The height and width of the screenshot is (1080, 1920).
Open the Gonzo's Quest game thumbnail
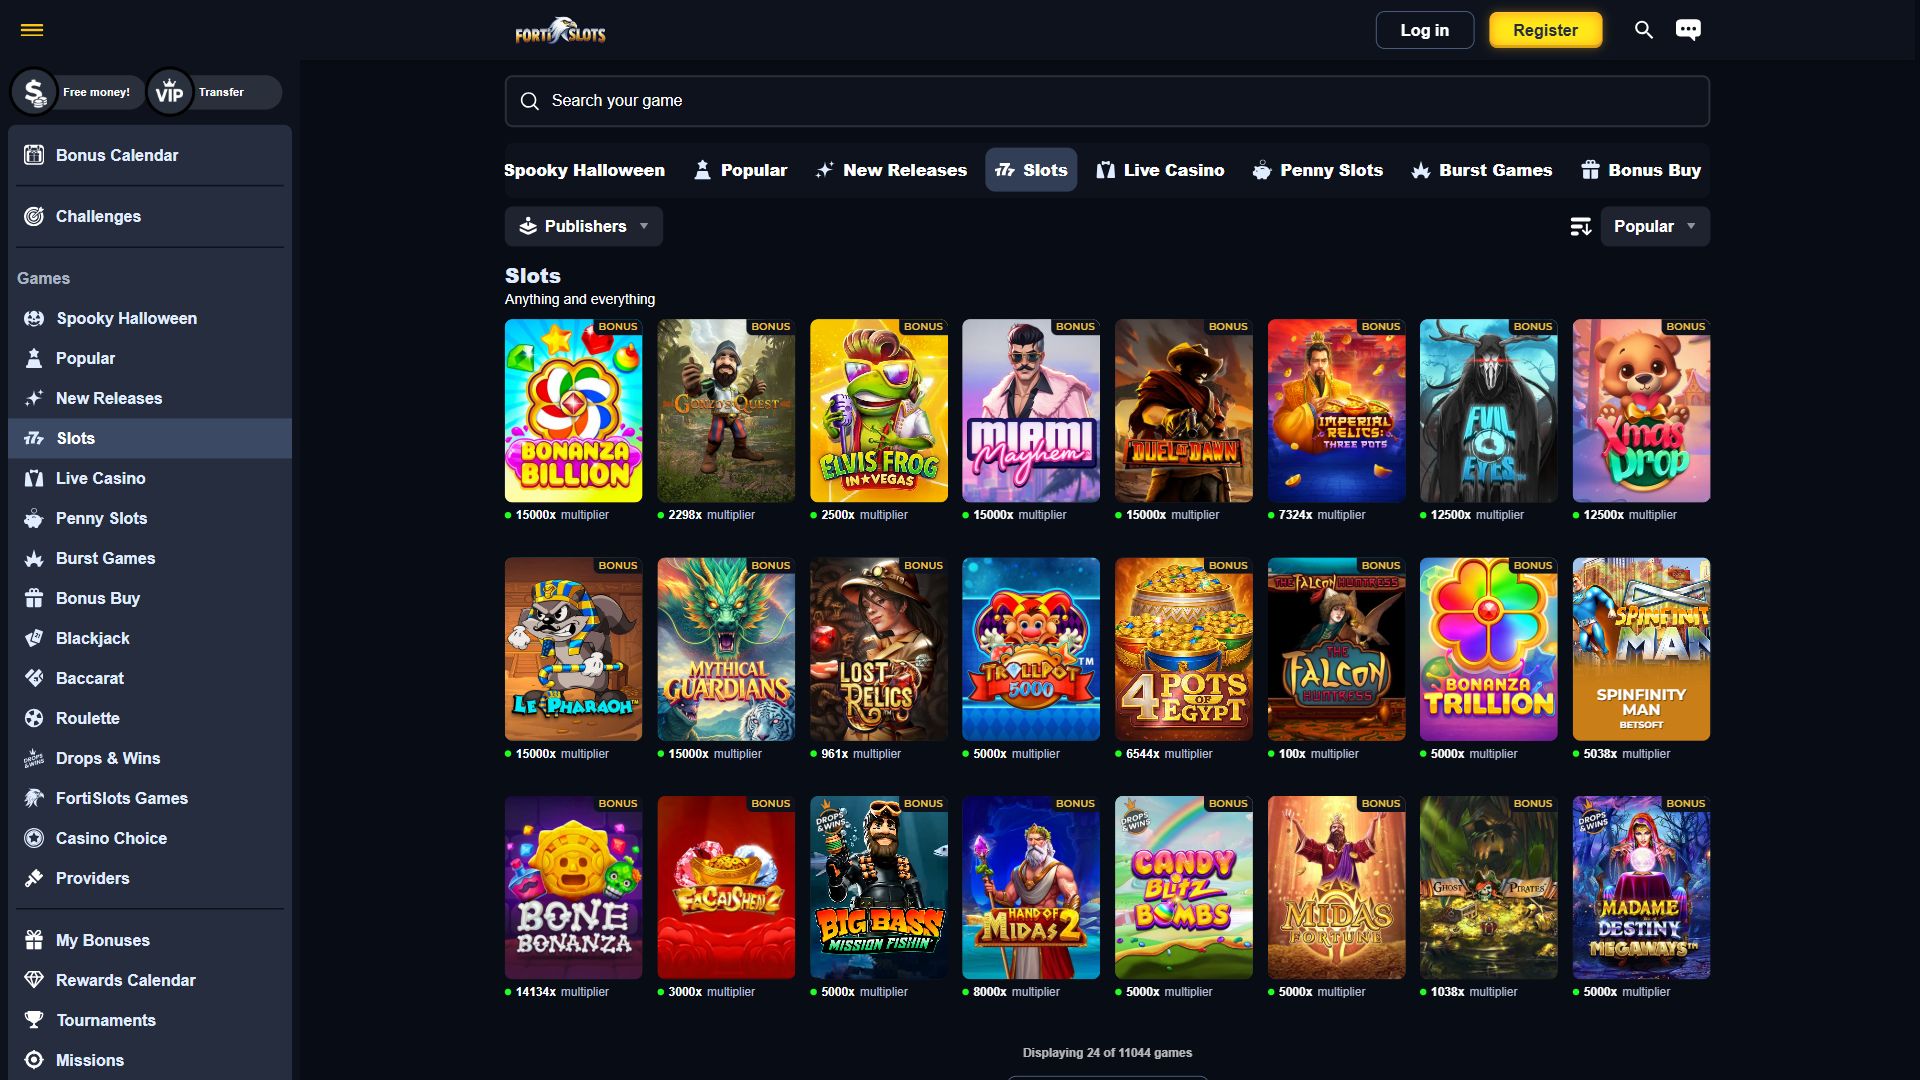[726, 411]
